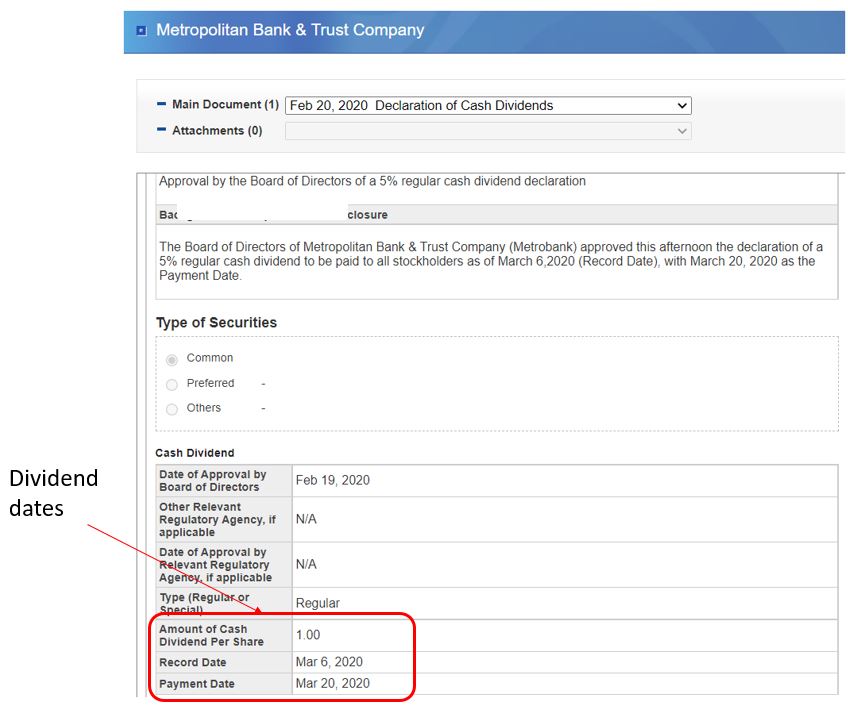Click the 1.00 dividend per share value
The image size is (848, 718).
(308, 635)
